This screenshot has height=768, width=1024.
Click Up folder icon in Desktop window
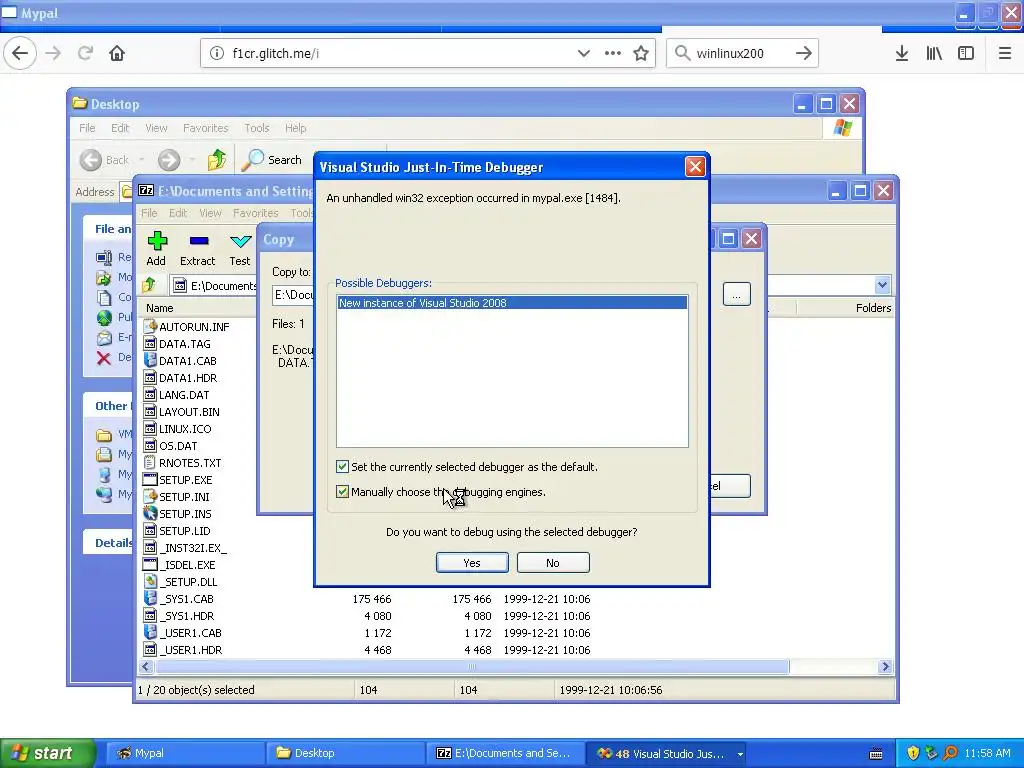click(x=216, y=160)
